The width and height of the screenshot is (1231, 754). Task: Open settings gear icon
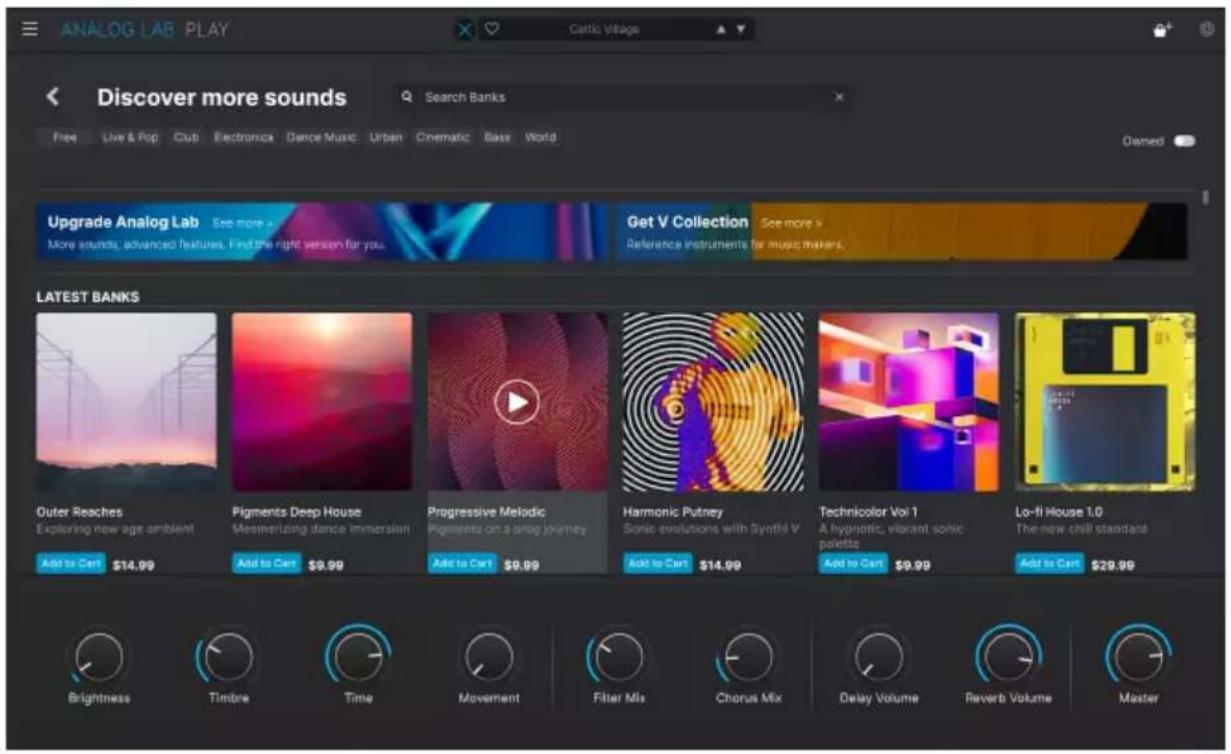tap(1206, 30)
